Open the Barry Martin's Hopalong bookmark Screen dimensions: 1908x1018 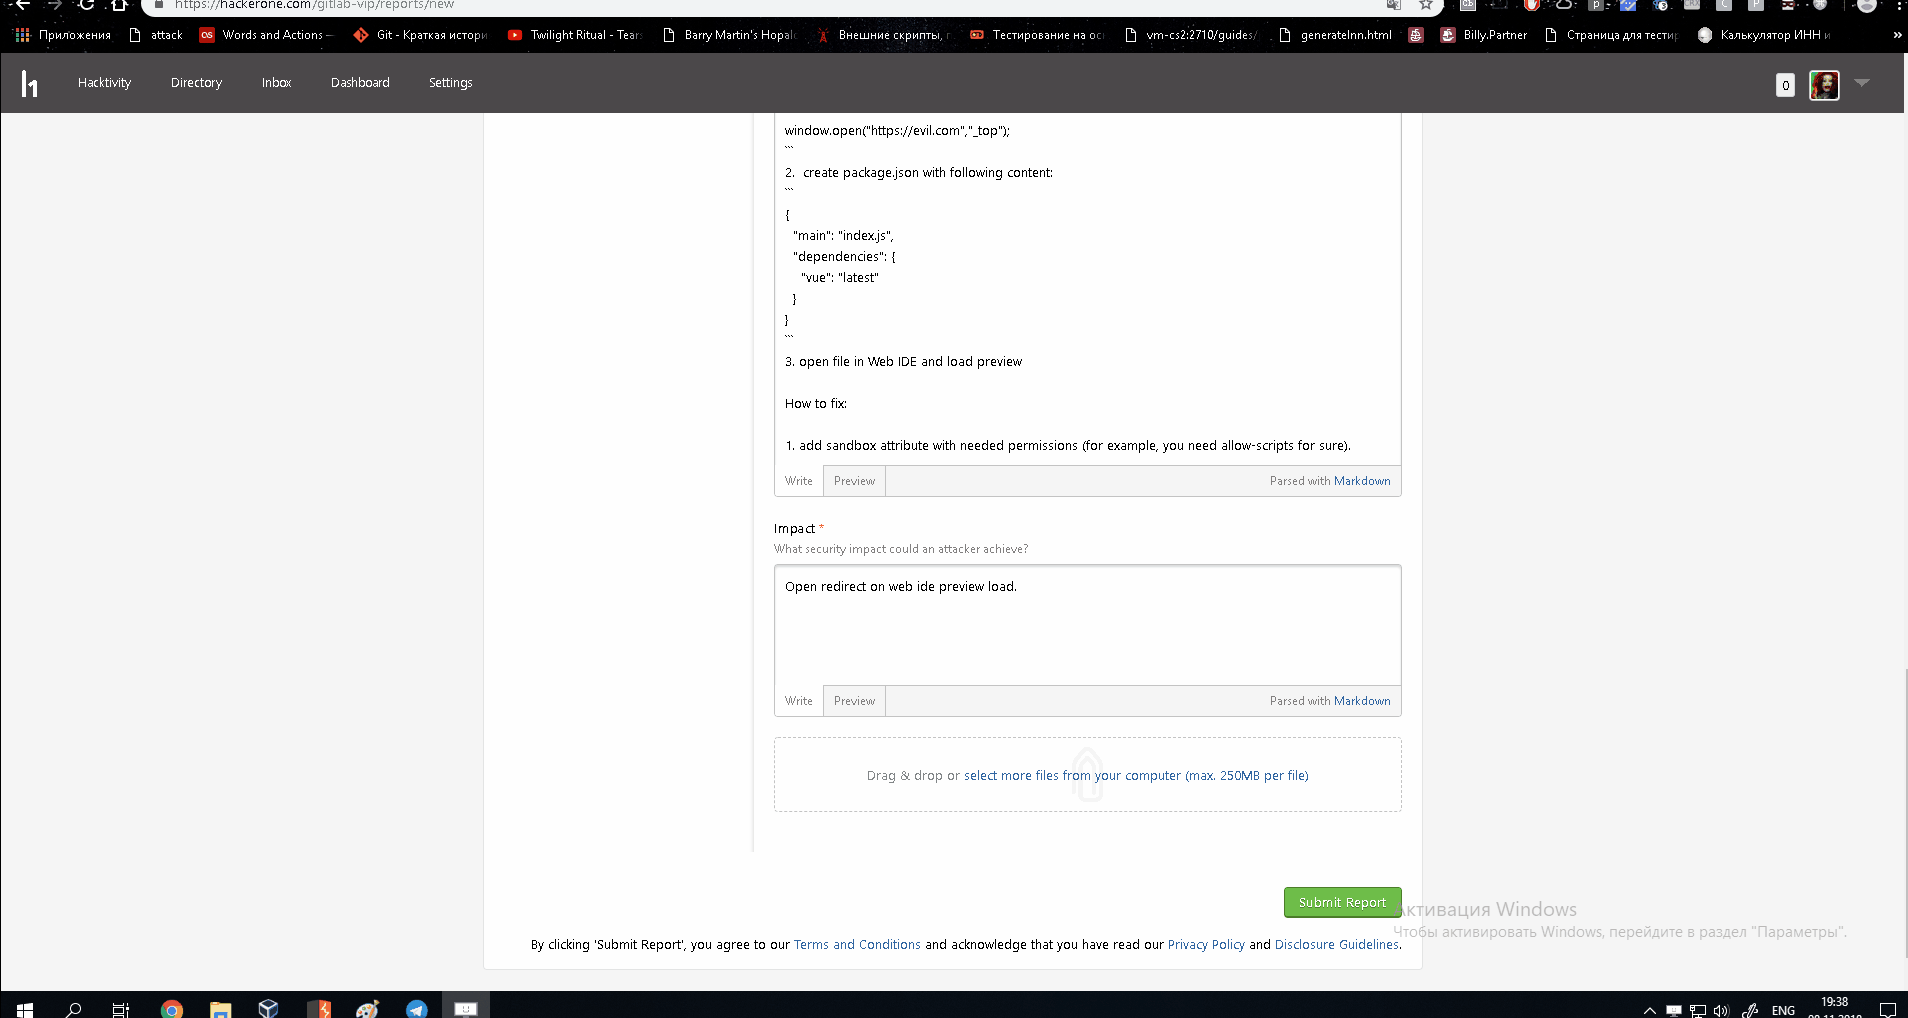pos(730,35)
